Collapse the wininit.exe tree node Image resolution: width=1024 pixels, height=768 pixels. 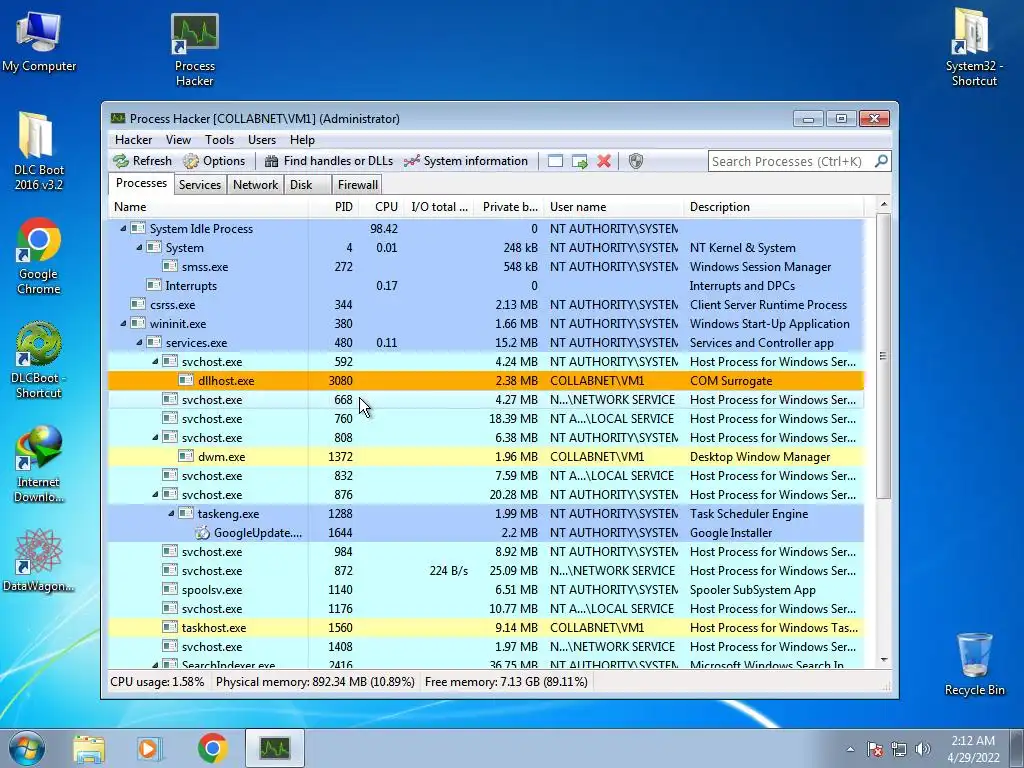tap(123, 323)
